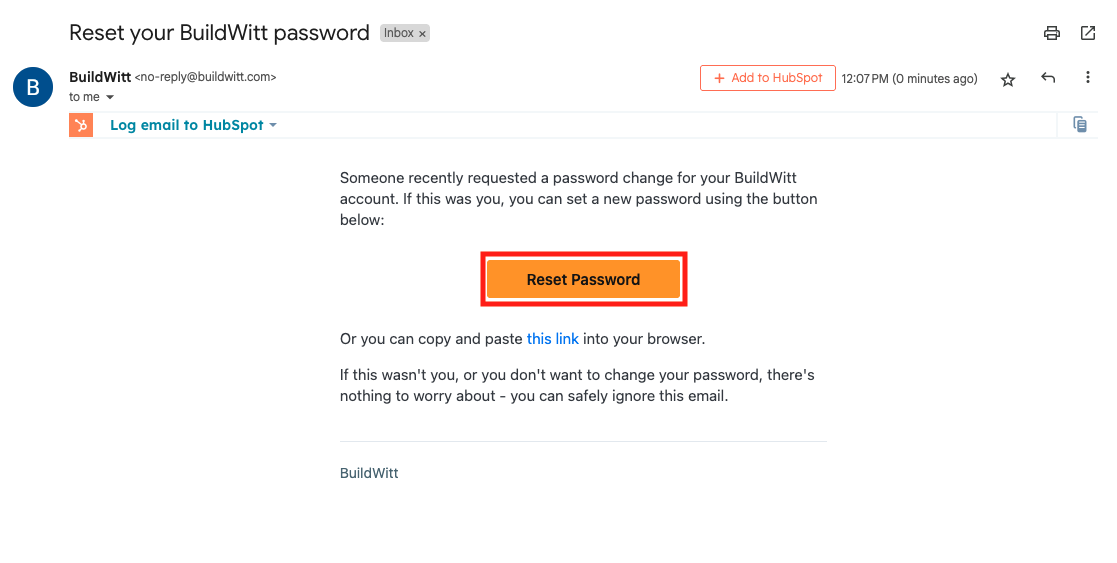Click the copy documents icon in HubSpot bar
The height and width of the screenshot is (563, 1117).
coord(1080,125)
